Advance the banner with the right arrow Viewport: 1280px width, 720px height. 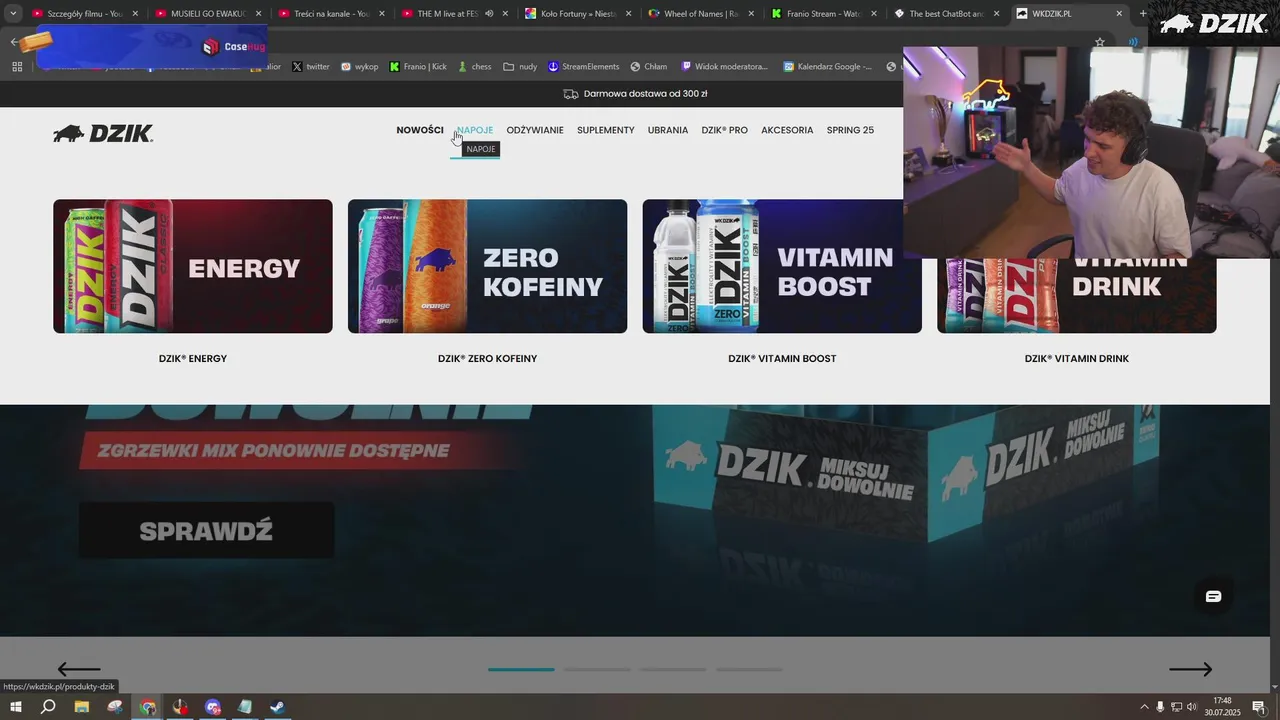1191,669
